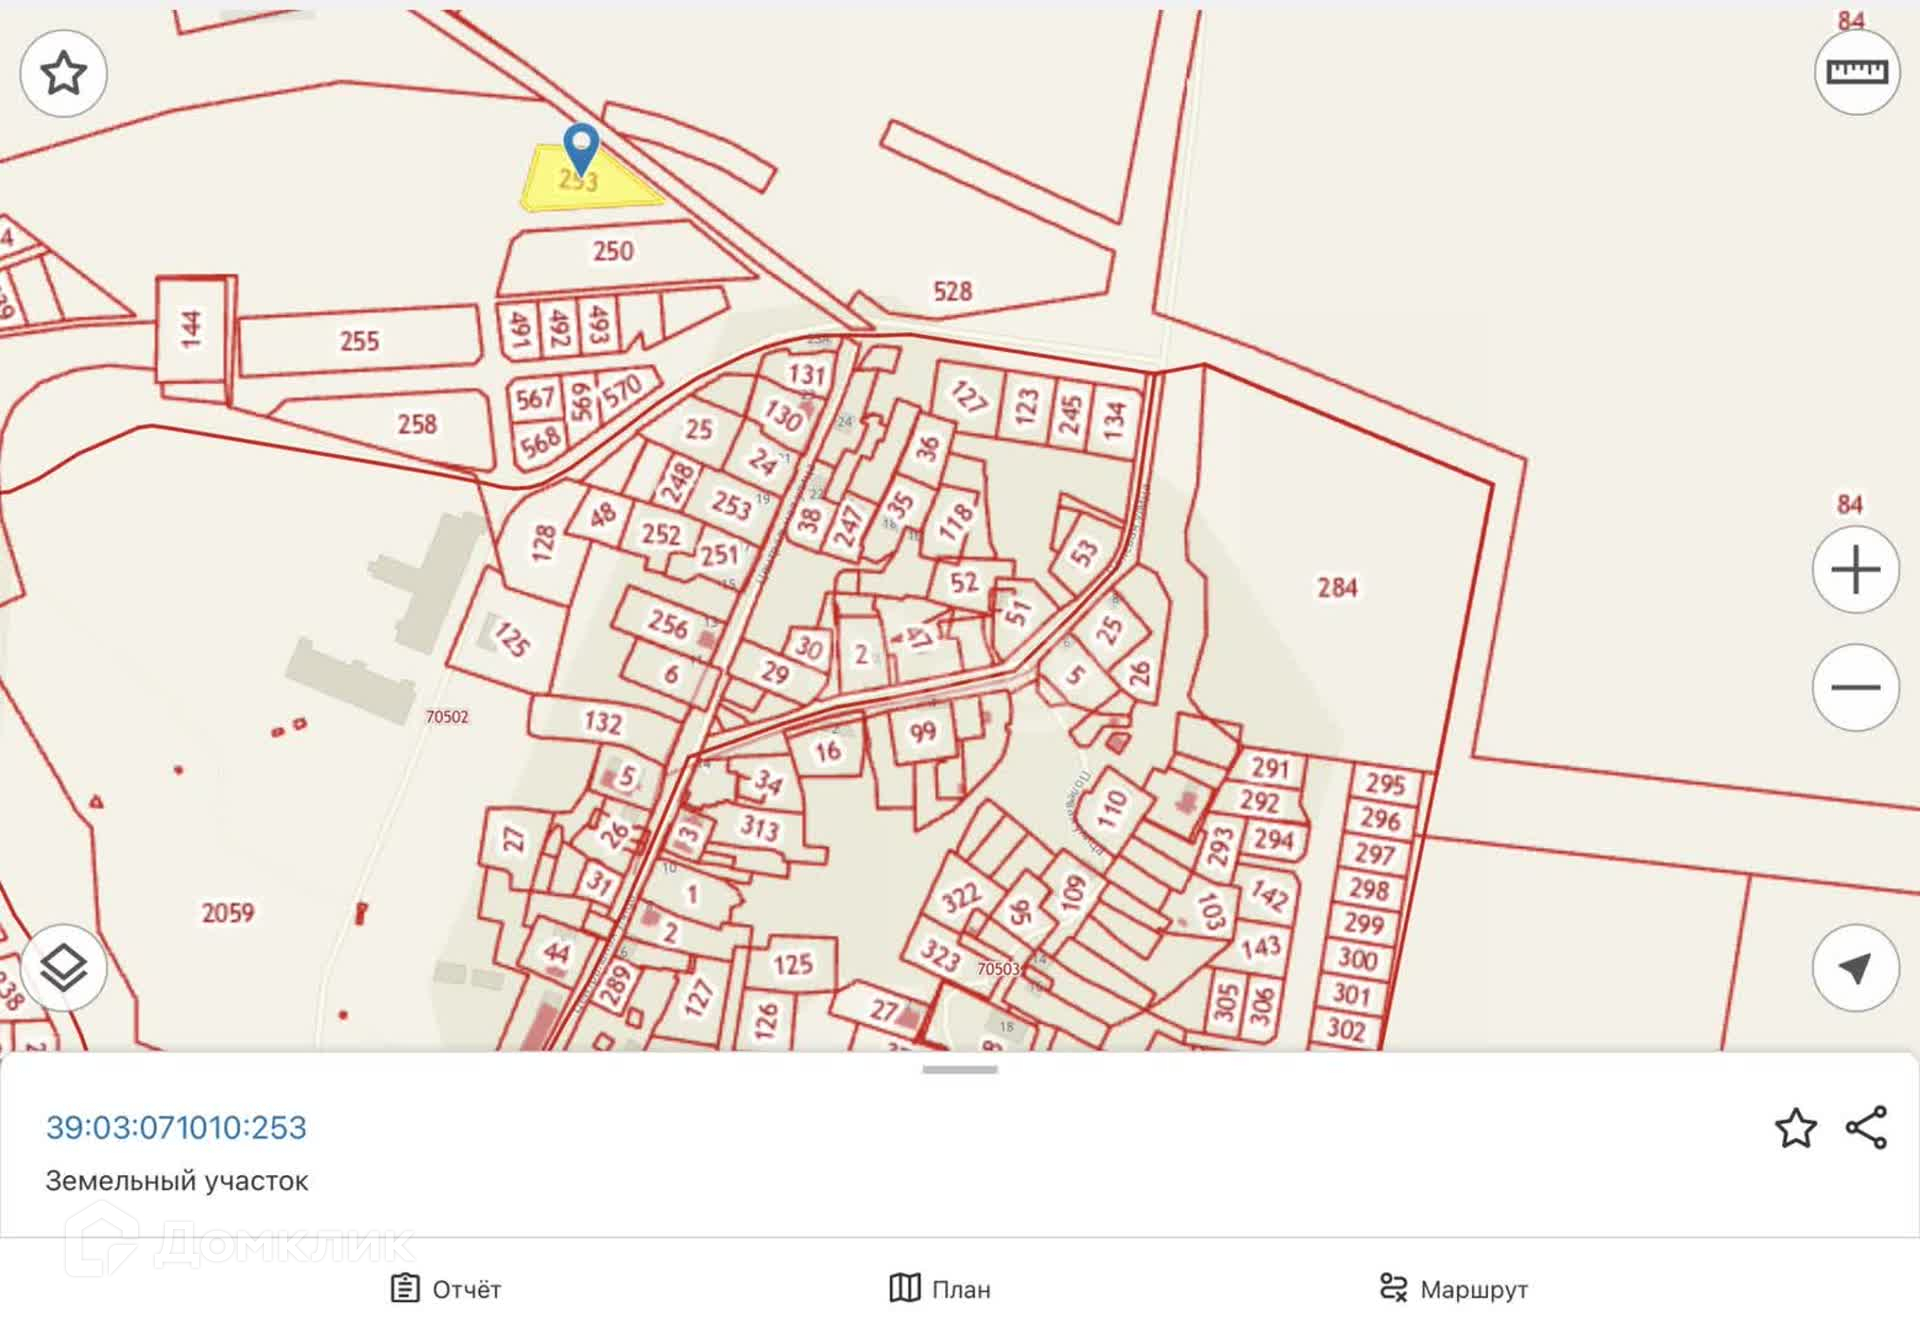Open cadastral number 39:03:071010:253 link
The width and height of the screenshot is (1920, 1329).
tap(176, 1127)
